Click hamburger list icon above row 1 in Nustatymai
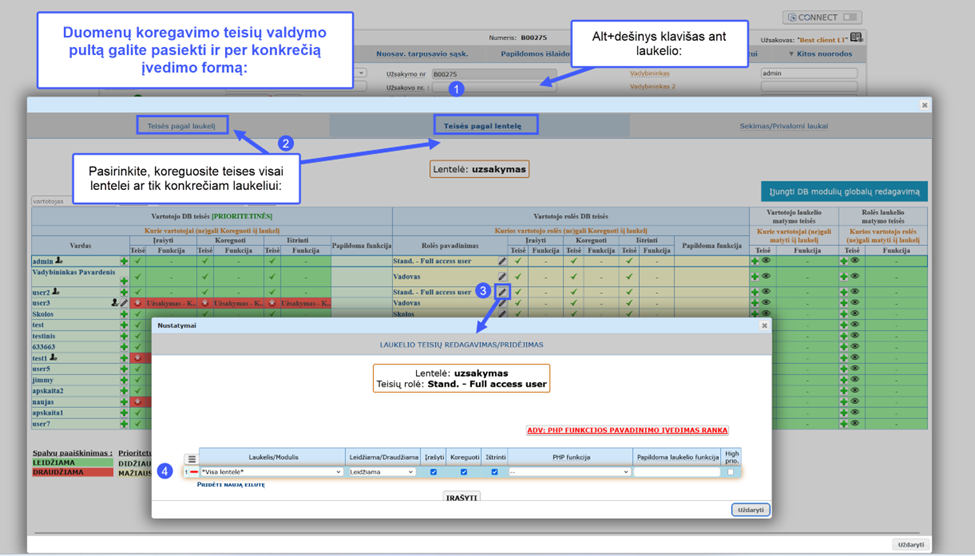Image resolution: width=975 pixels, height=556 pixels. [192, 459]
